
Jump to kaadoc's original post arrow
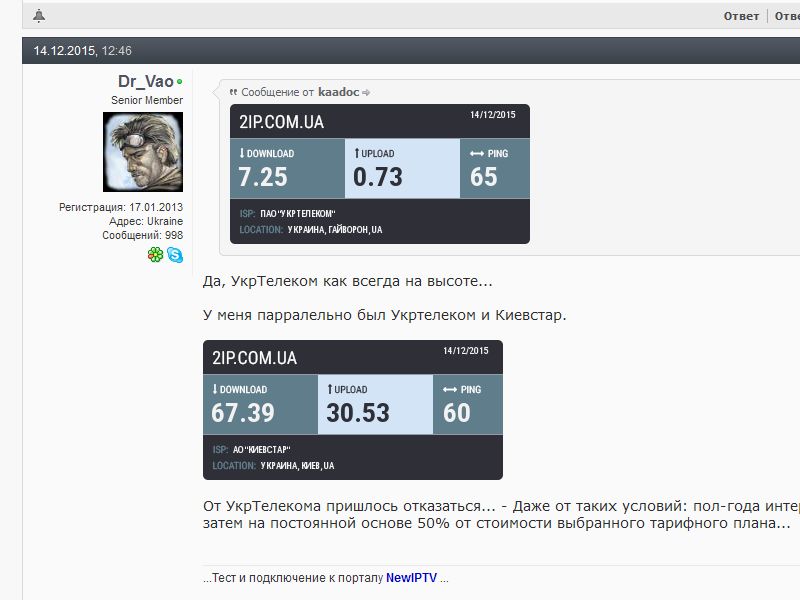pos(366,92)
